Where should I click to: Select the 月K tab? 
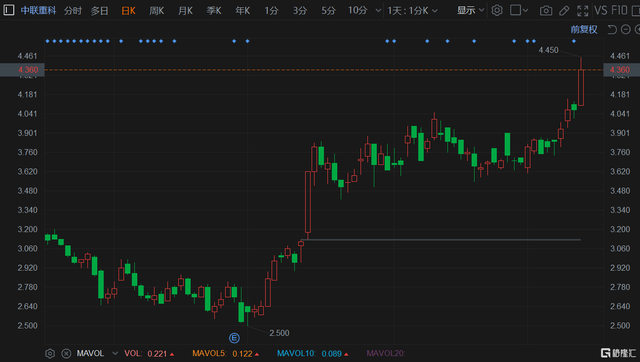pyautogui.click(x=185, y=11)
